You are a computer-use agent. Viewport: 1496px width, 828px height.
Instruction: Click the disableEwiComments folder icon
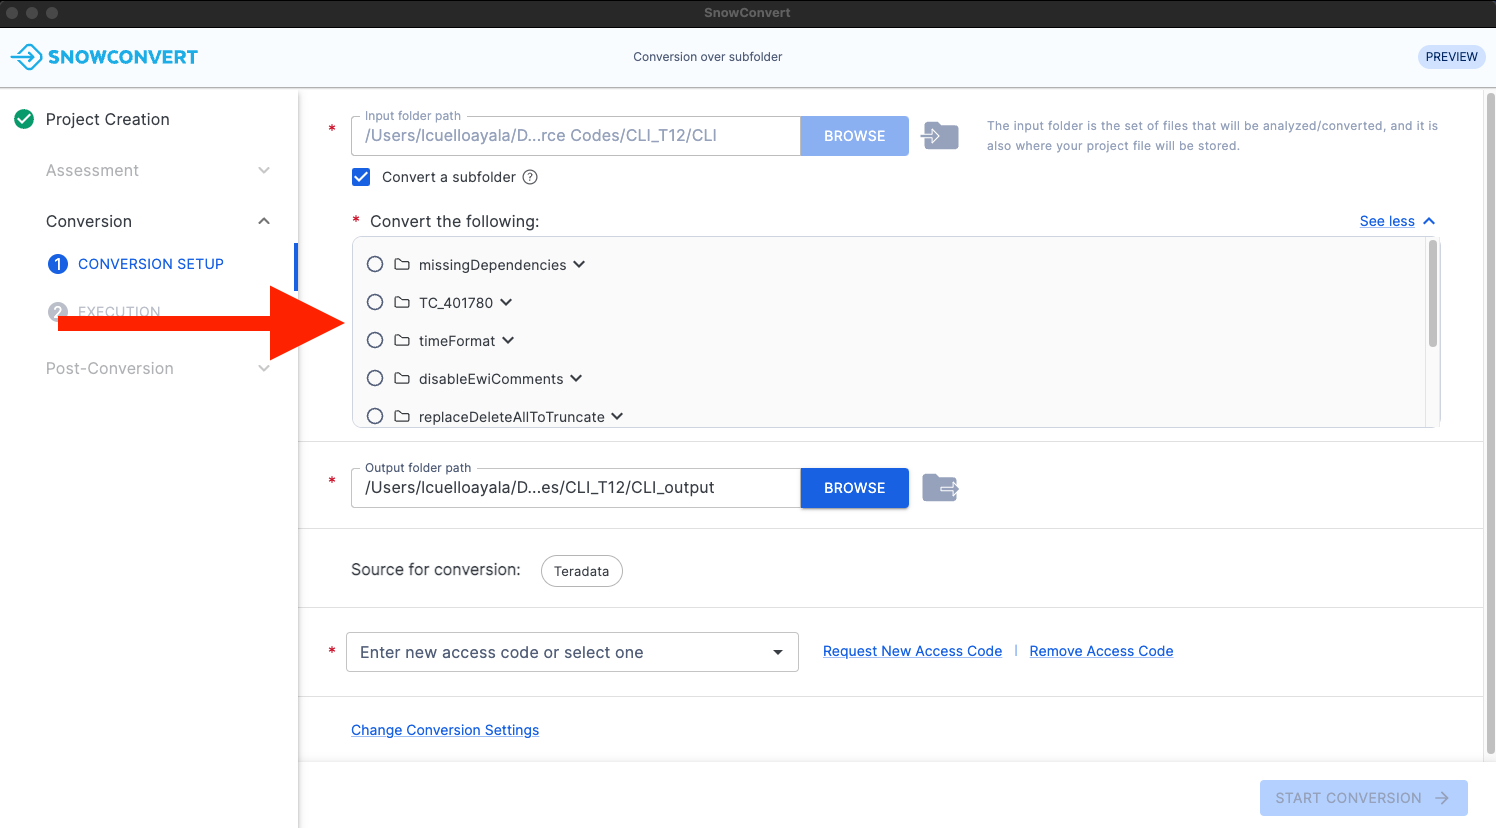(402, 379)
